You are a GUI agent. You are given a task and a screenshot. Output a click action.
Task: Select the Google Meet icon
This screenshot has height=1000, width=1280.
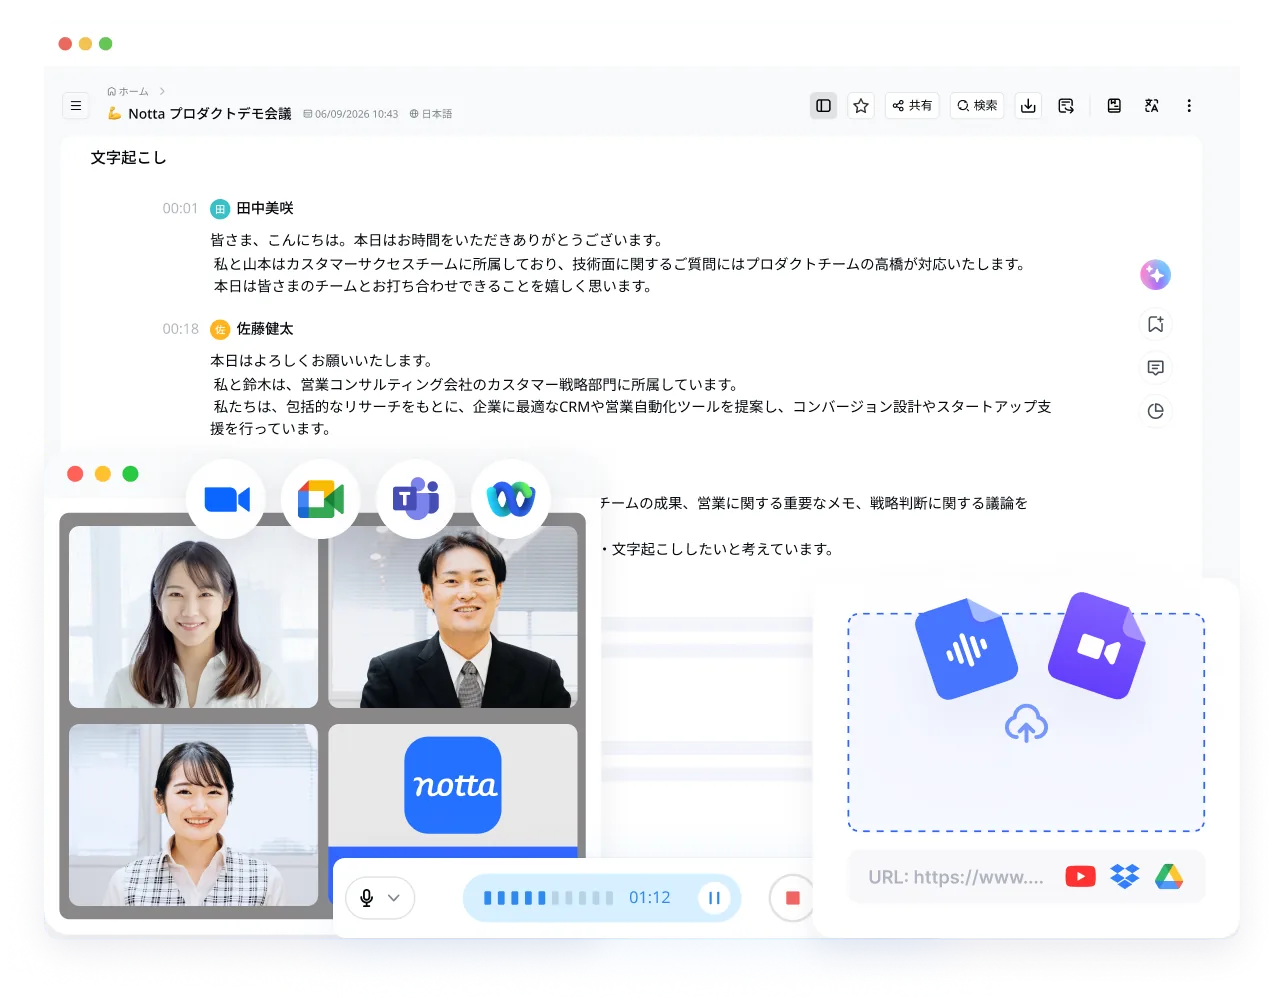tap(321, 499)
